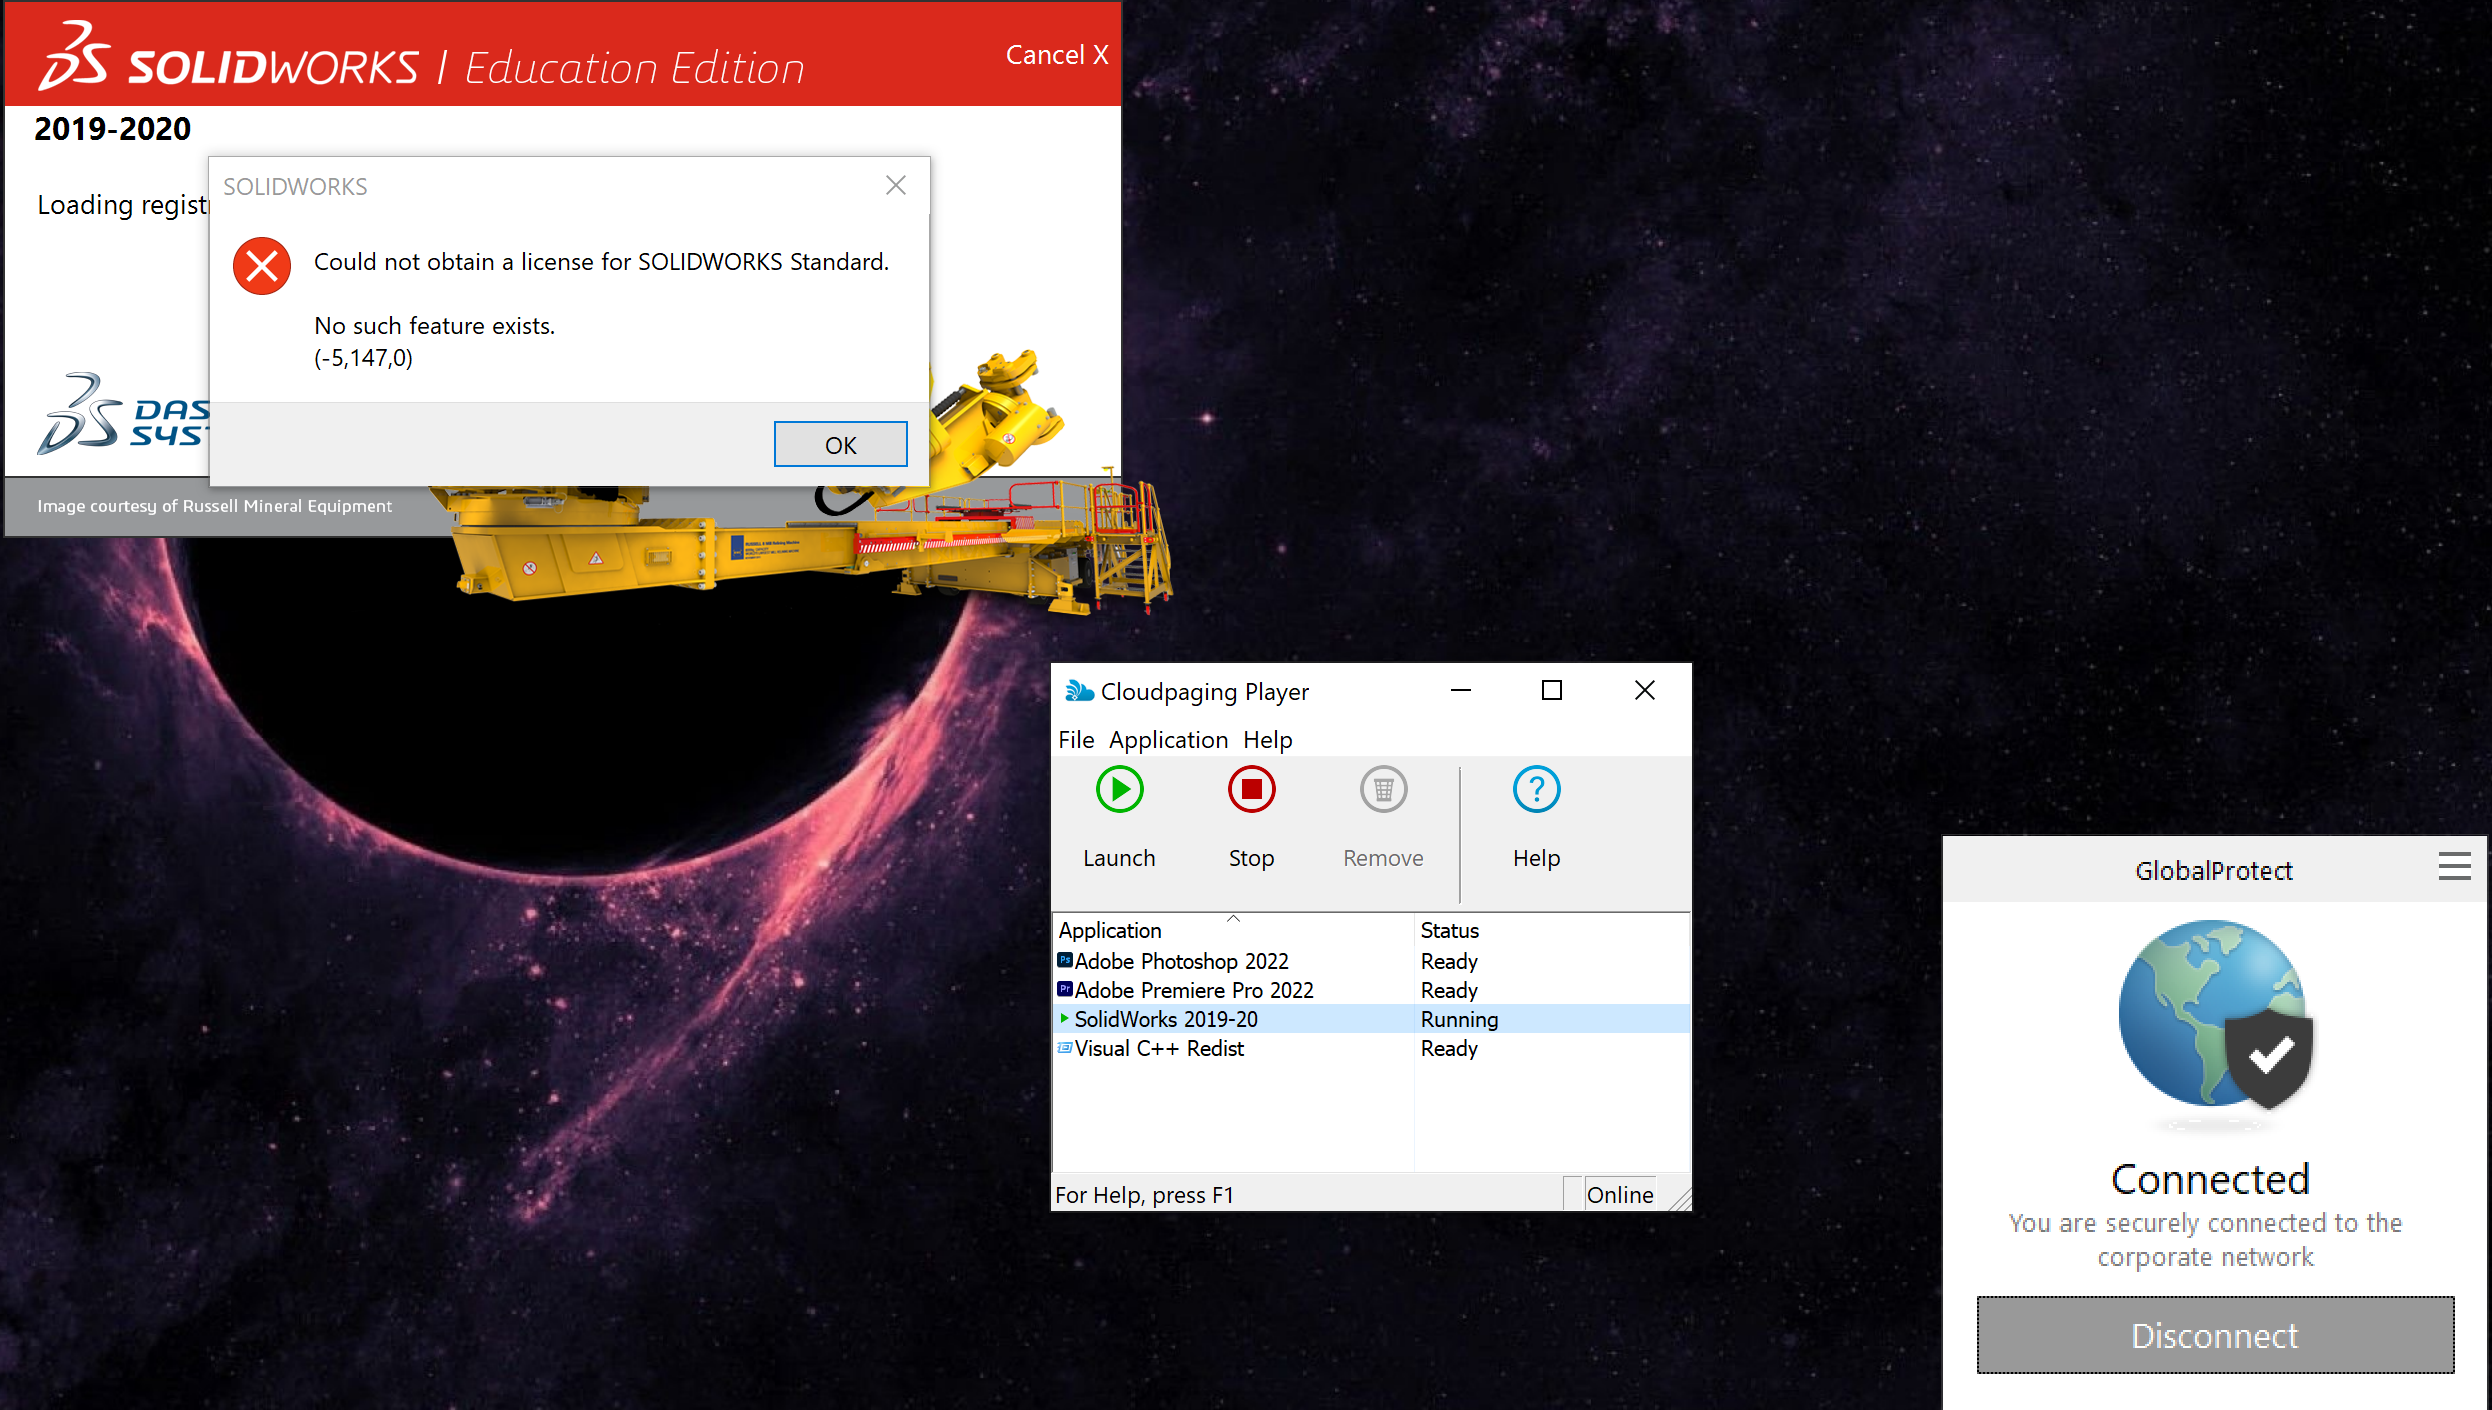Image resolution: width=2492 pixels, height=1410 pixels.
Task: Sort list by Status column header
Action: (1552, 930)
